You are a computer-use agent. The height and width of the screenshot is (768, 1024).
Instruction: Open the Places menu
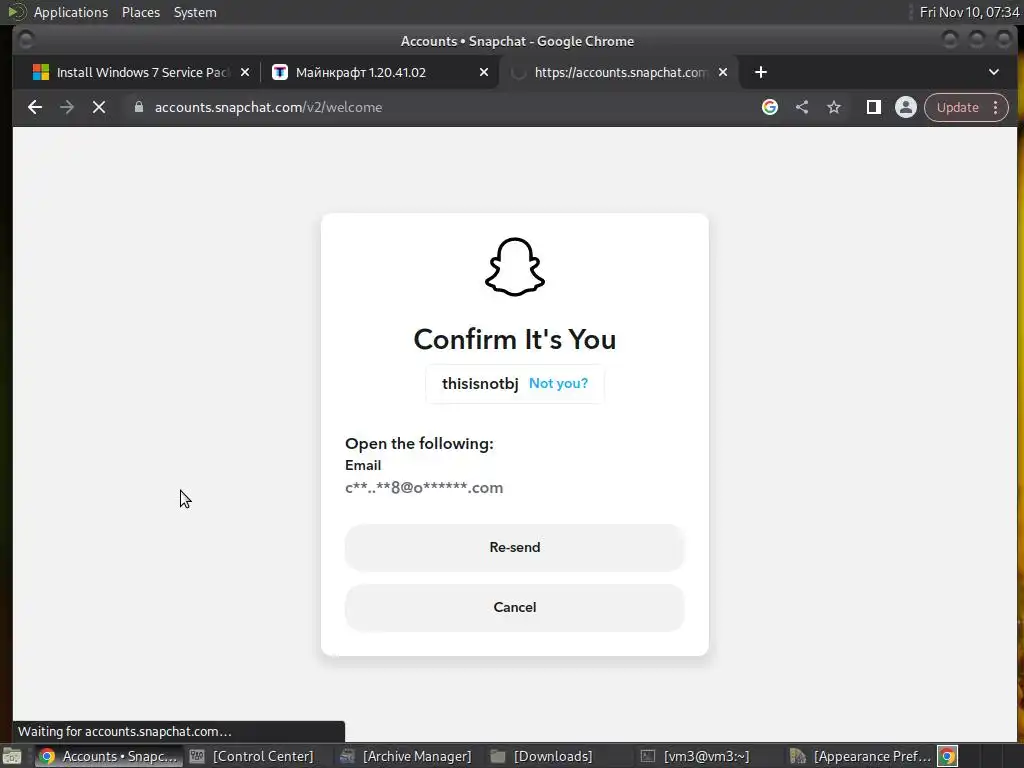pos(140,12)
